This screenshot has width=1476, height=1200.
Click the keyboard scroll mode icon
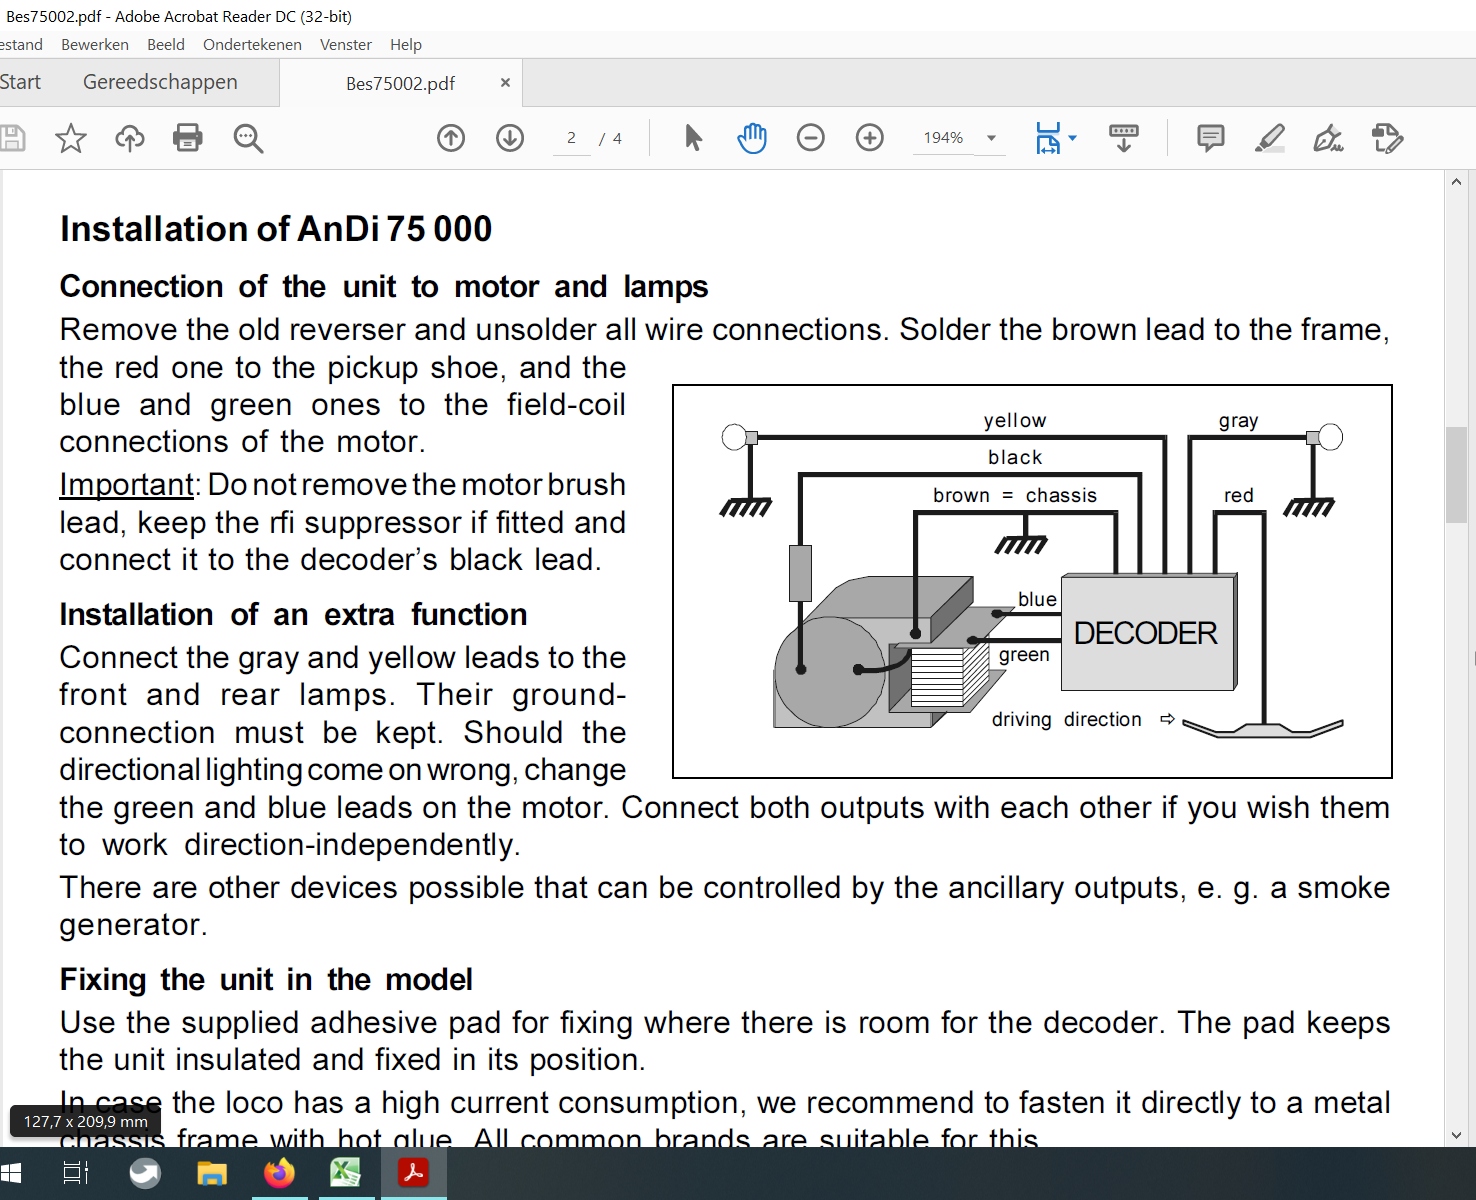1124,138
